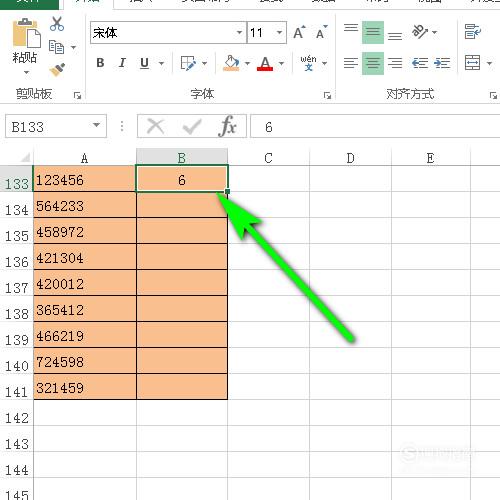Toggle Center horizontal alignment
Screen dimensions: 500x500
point(373,63)
